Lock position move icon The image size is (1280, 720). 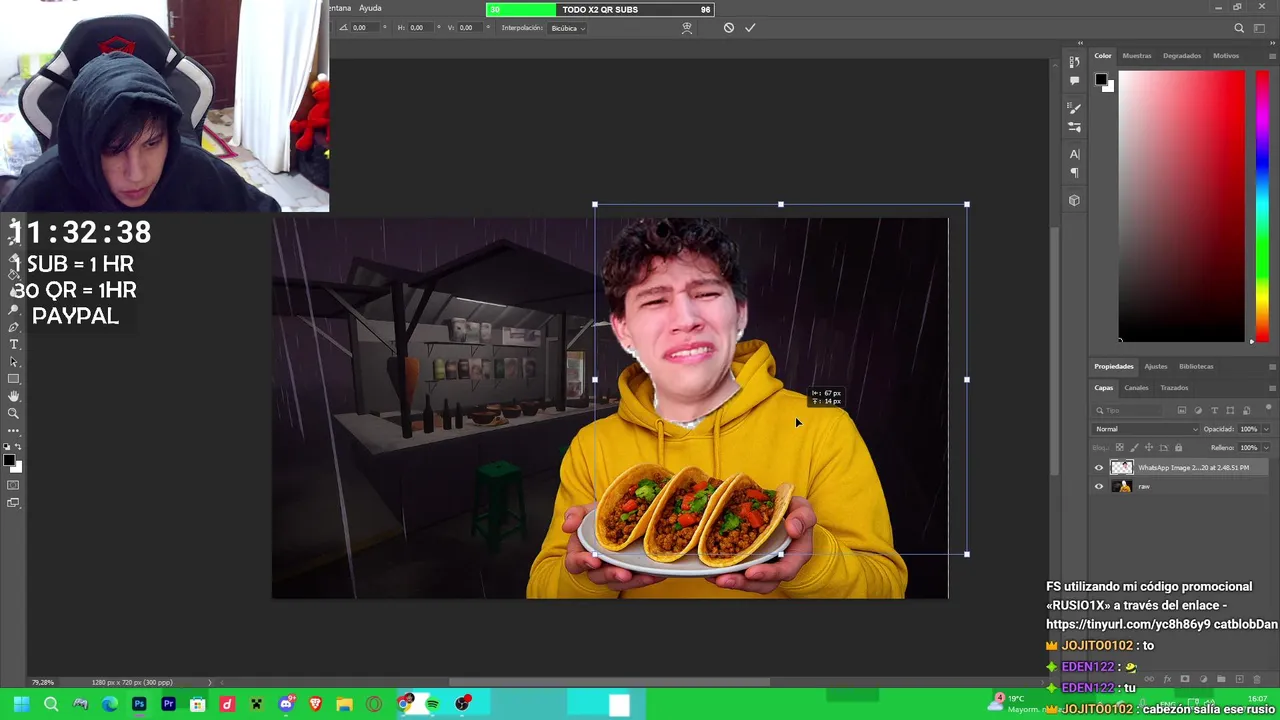pos(1149,447)
